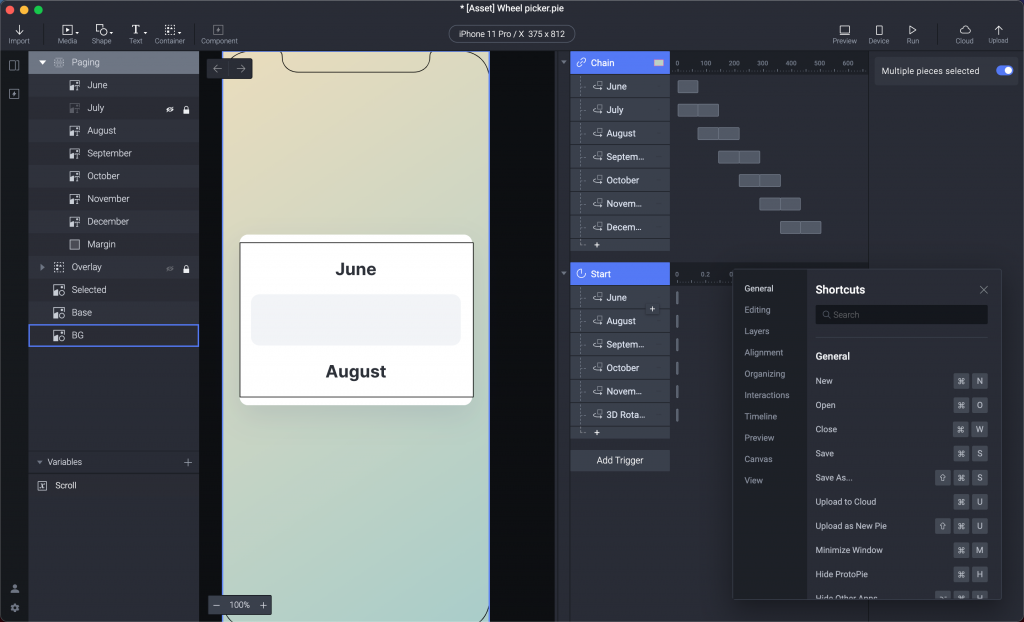
Task: Open the Text tool menu
Action: pyautogui.click(x=136, y=34)
